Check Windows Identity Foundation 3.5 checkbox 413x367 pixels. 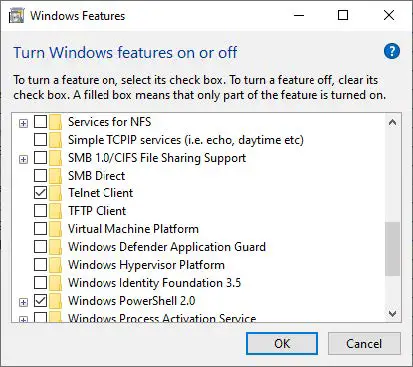point(40,283)
